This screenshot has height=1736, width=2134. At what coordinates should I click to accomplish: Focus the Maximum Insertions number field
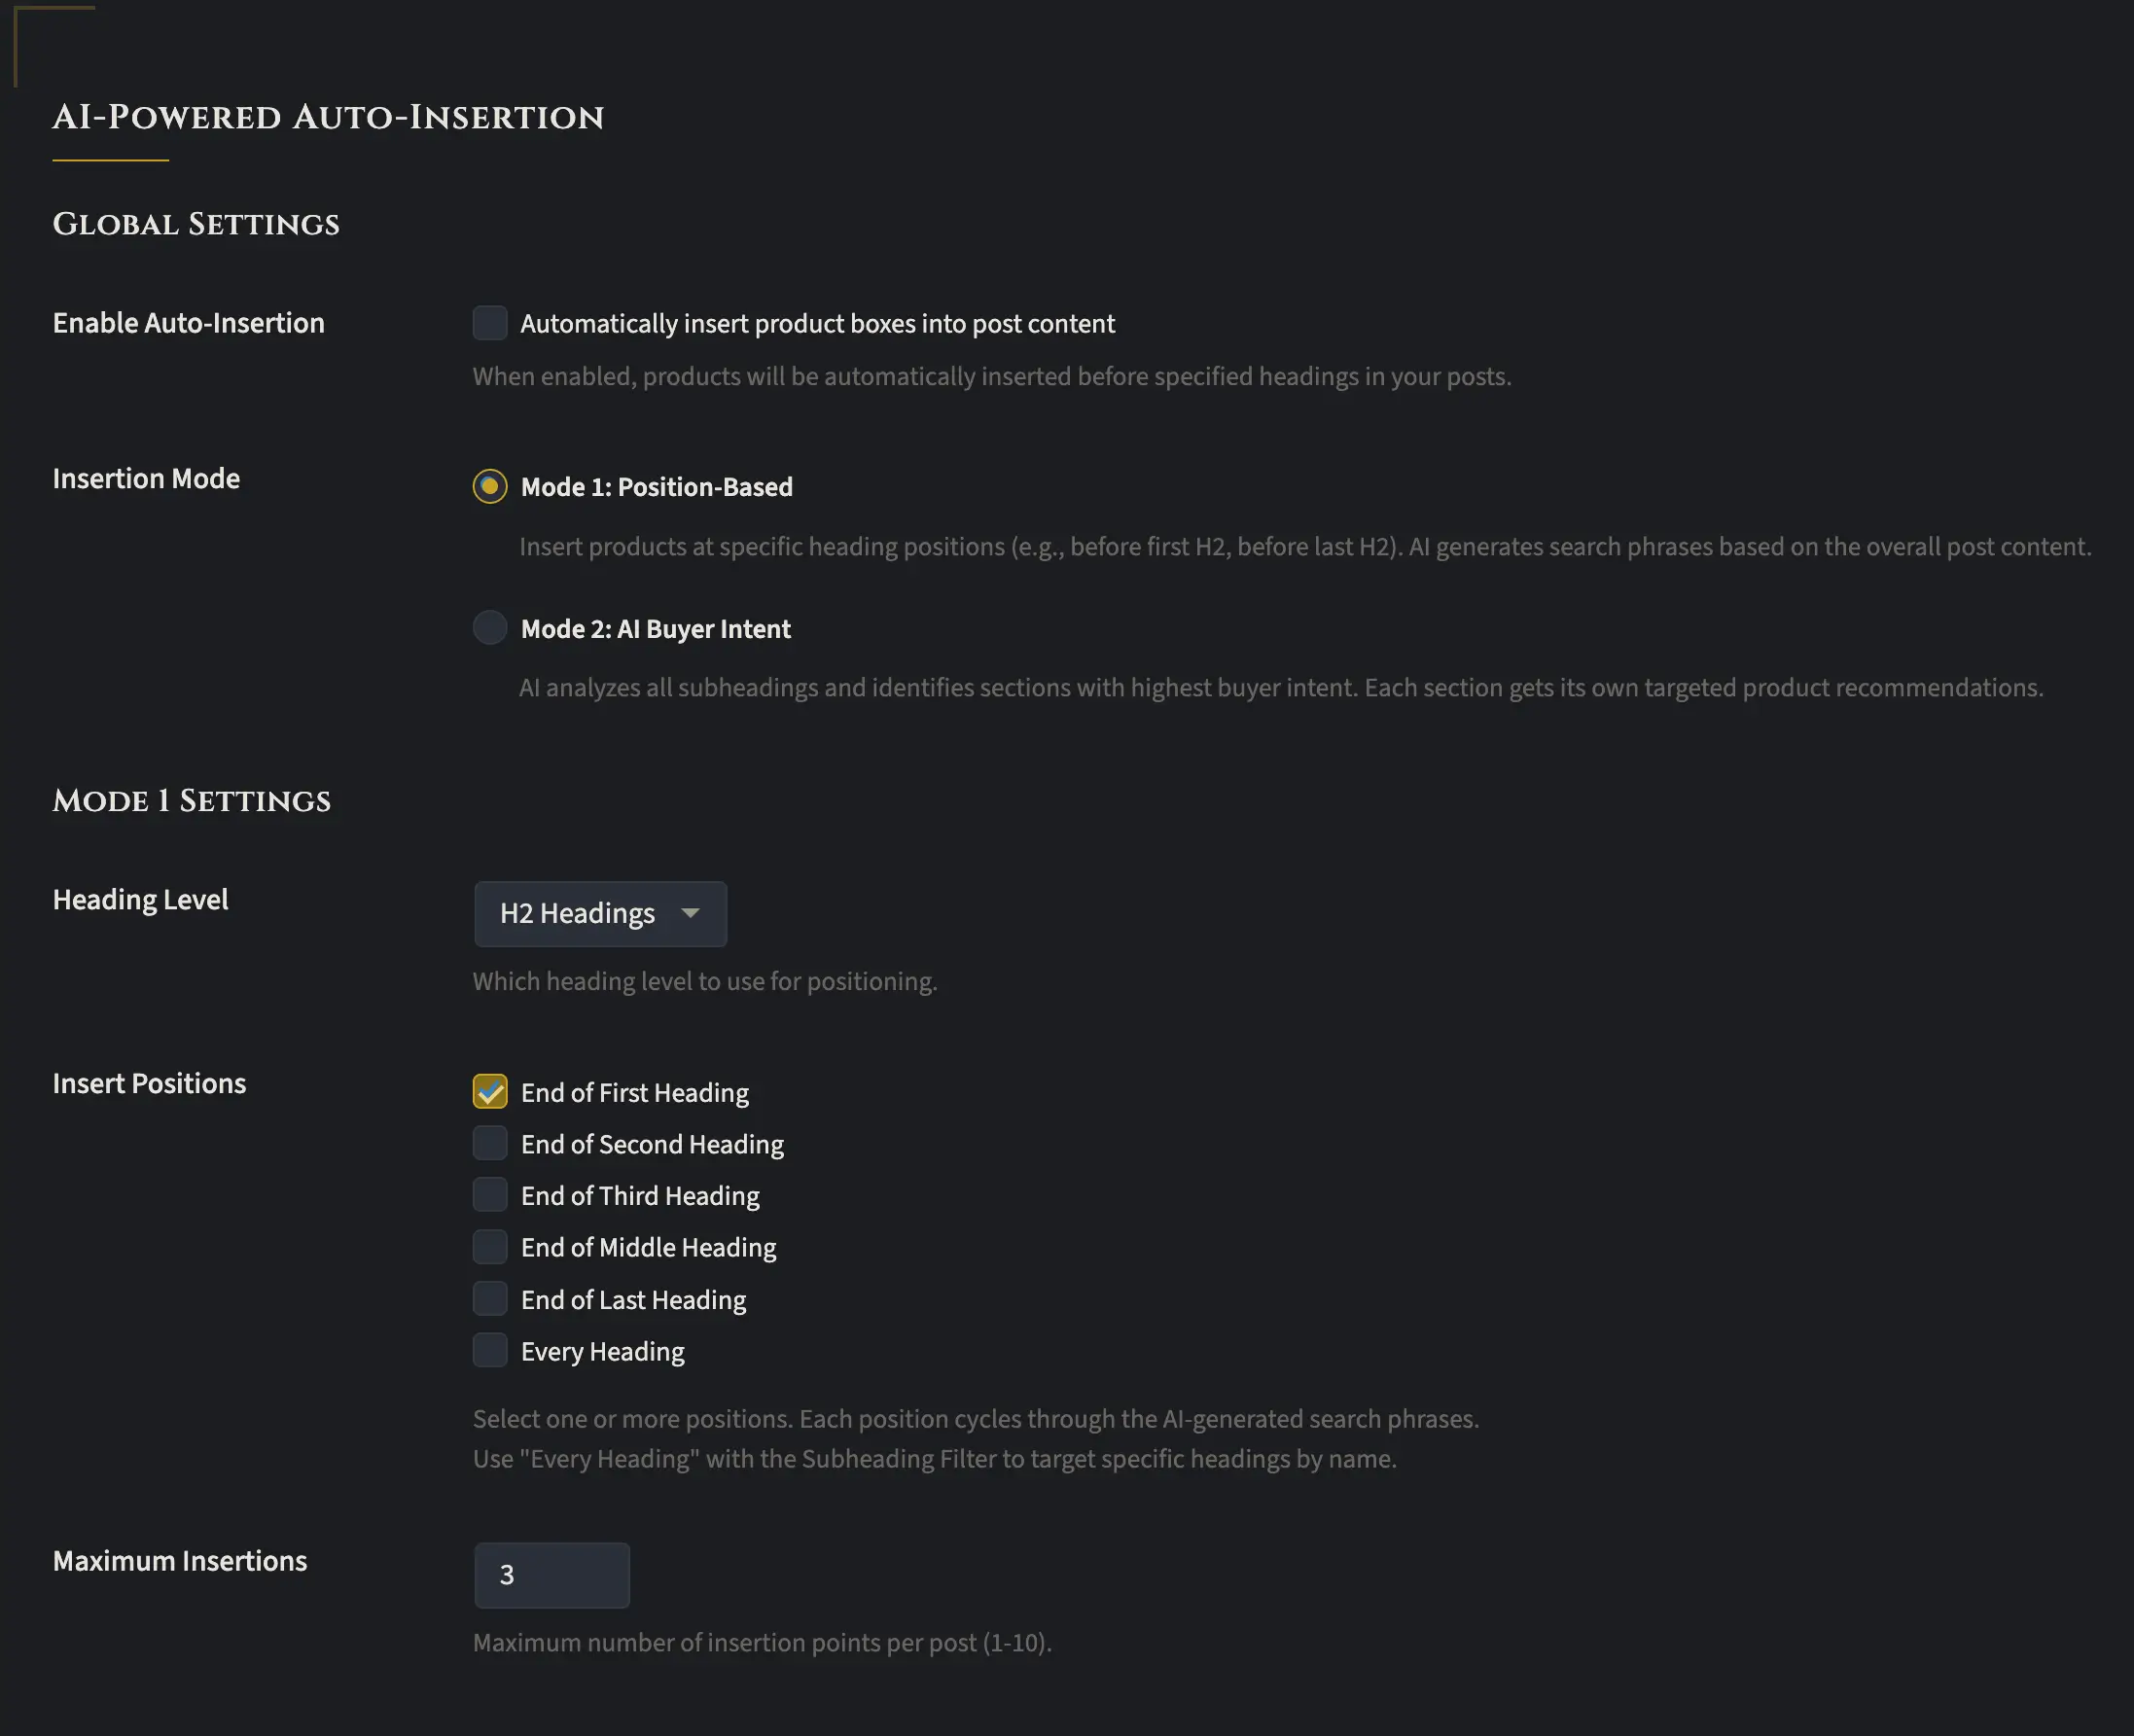point(551,1575)
